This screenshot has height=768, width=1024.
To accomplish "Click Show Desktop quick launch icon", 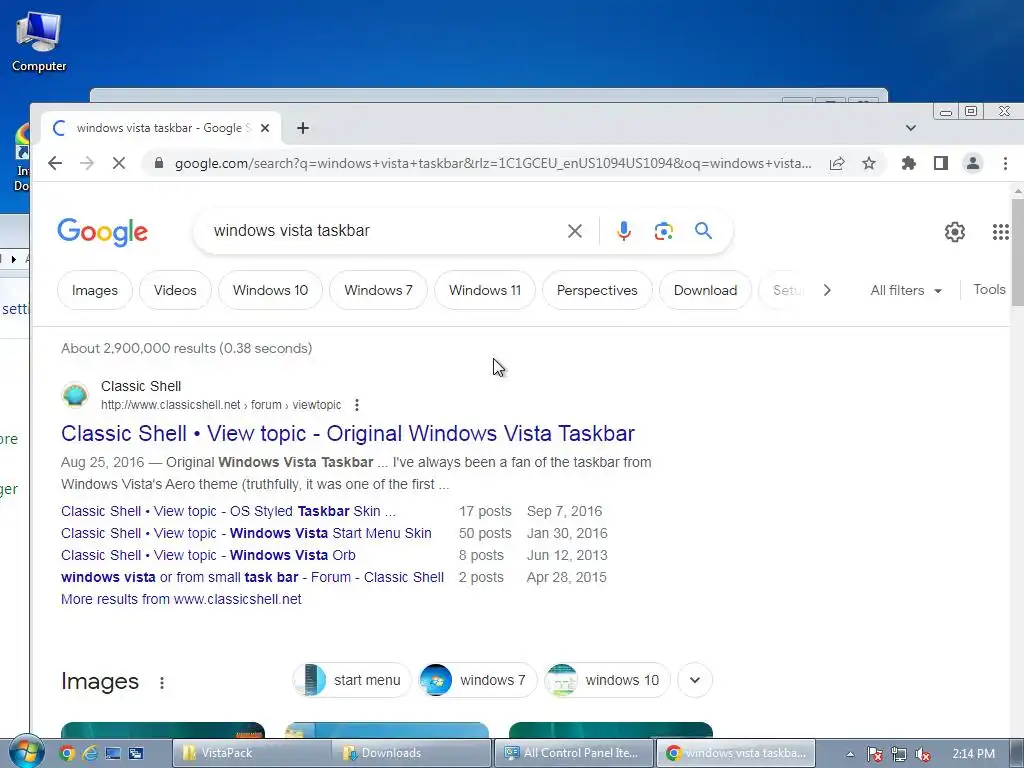I will pyautogui.click(x=113, y=753).
